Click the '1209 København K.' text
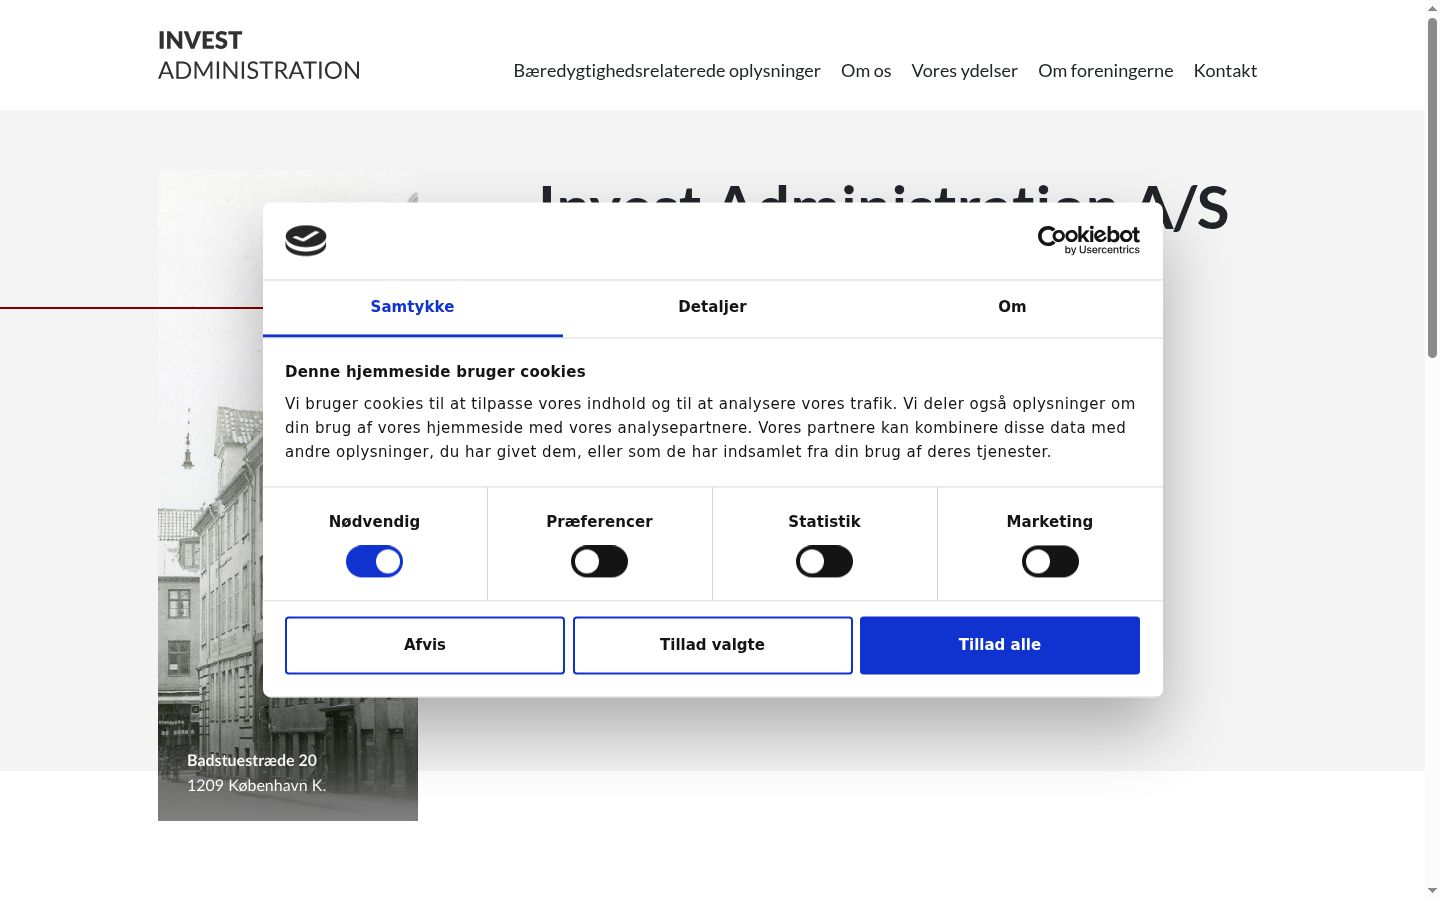This screenshot has height=900, width=1440. [256, 785]
